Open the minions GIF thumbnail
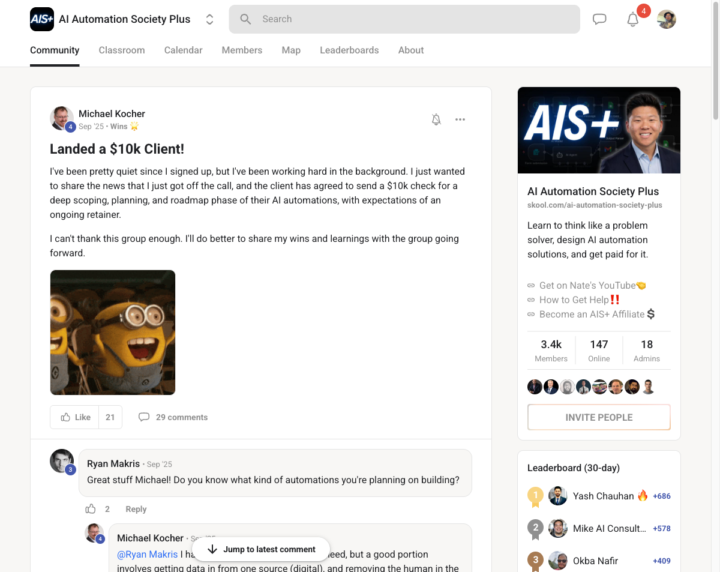This screenshot has width=720, height=572. [x=112, y=332]
